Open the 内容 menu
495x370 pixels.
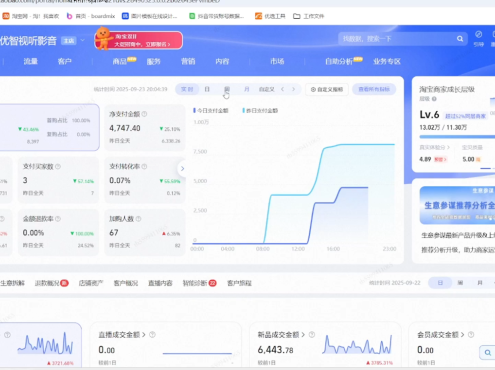tap(222, 61)
